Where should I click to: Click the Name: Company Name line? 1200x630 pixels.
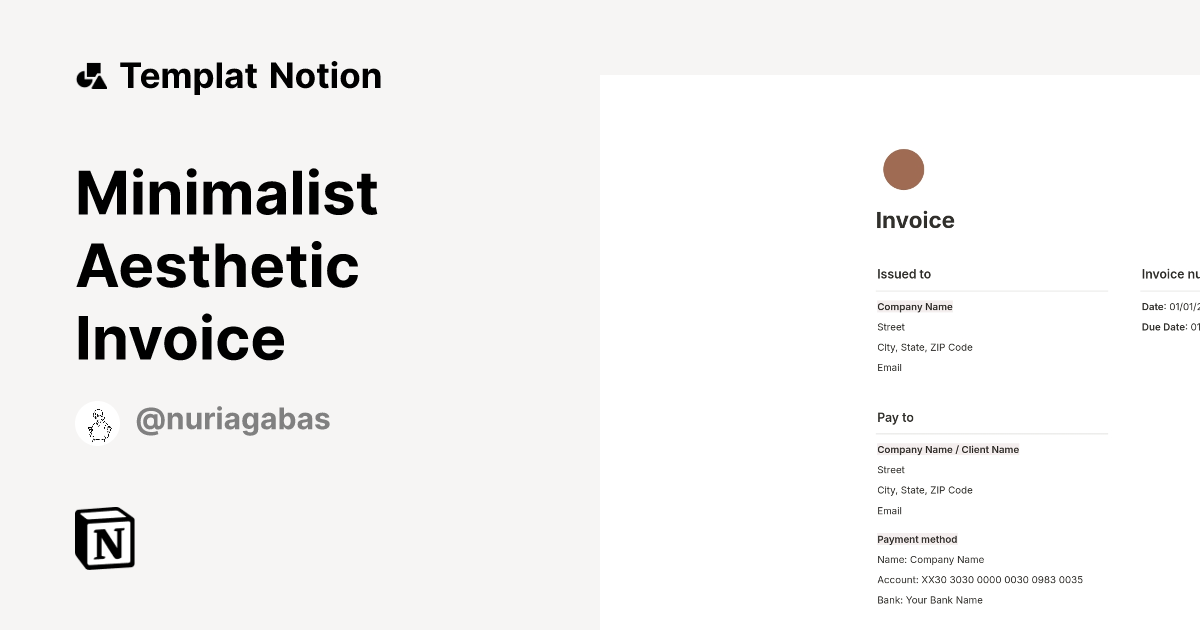coord(931,560)
